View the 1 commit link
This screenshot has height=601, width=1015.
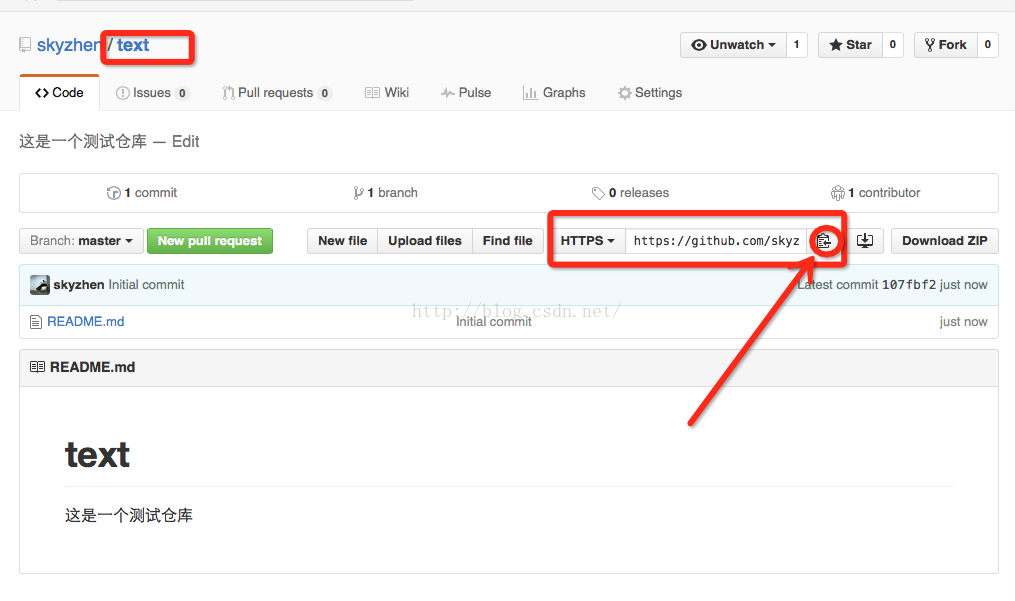coord(142,193)
